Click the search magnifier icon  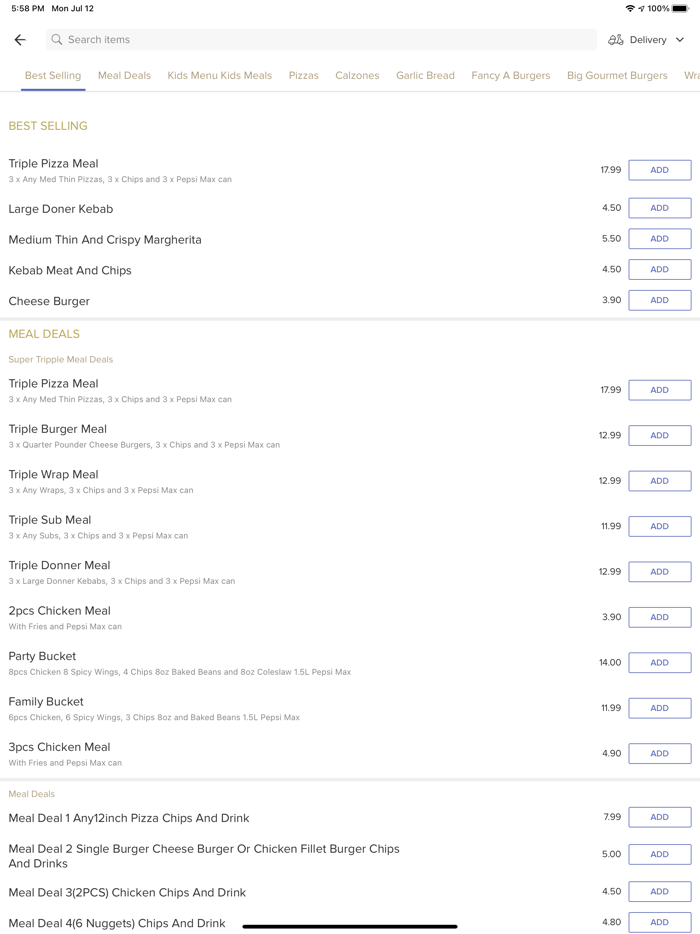57,40
